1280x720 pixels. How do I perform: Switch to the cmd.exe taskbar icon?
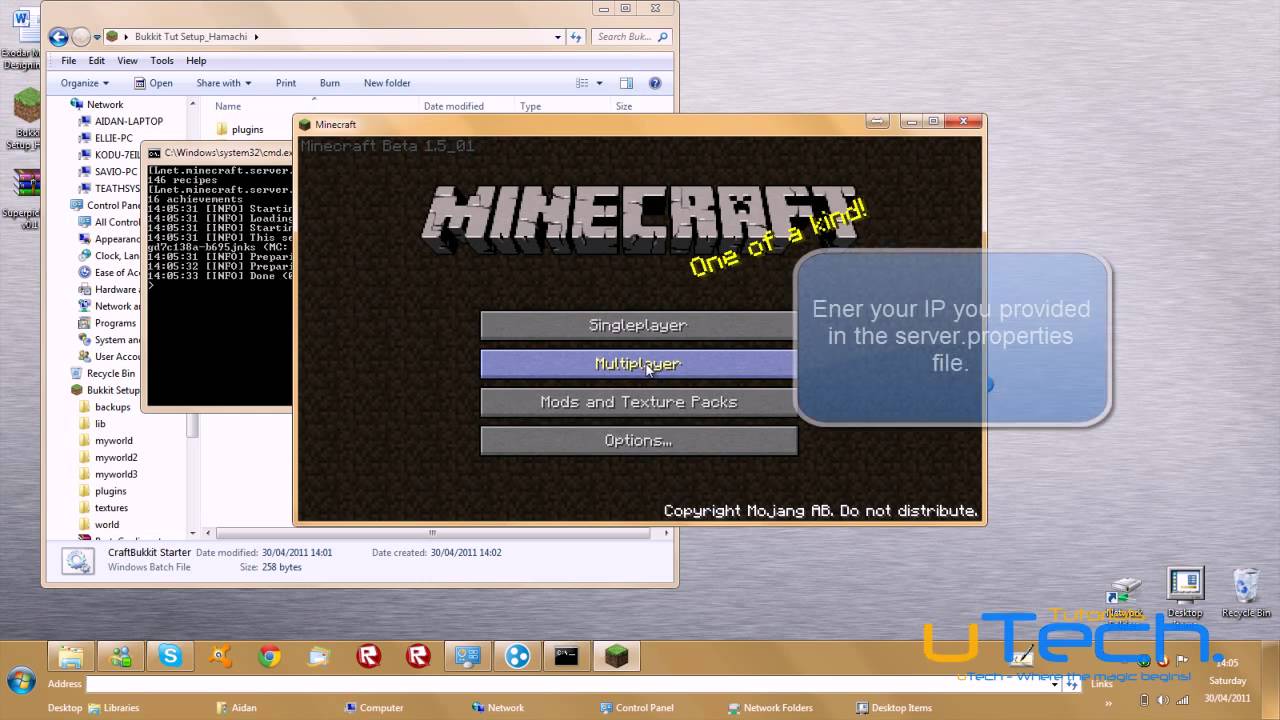(x=567, y=657)
